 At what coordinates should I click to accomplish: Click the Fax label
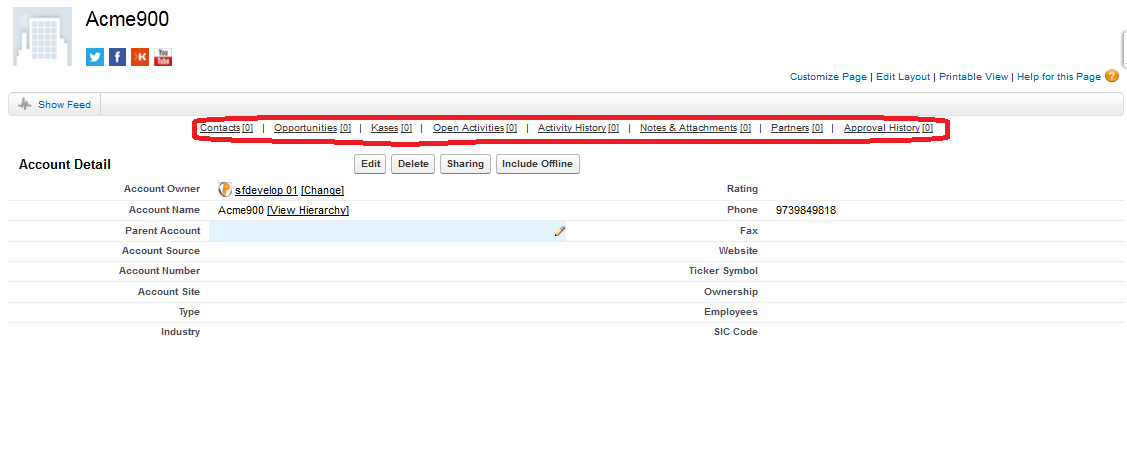749,231
